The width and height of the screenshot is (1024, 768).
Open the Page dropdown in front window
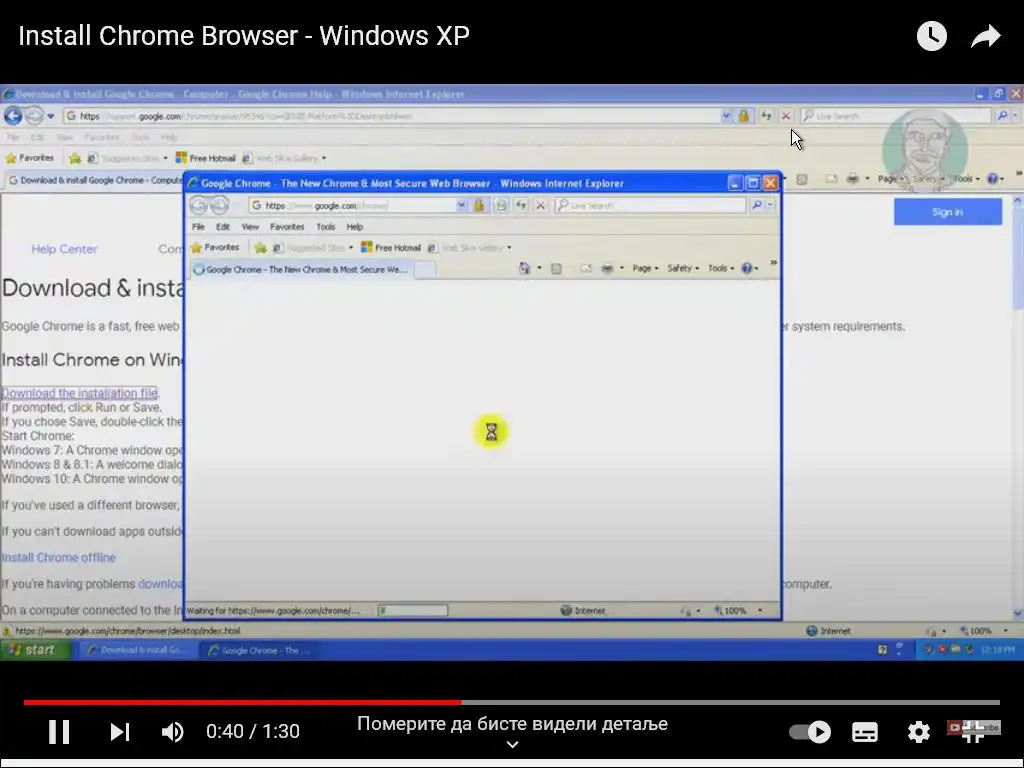click(x=645, y=268)
